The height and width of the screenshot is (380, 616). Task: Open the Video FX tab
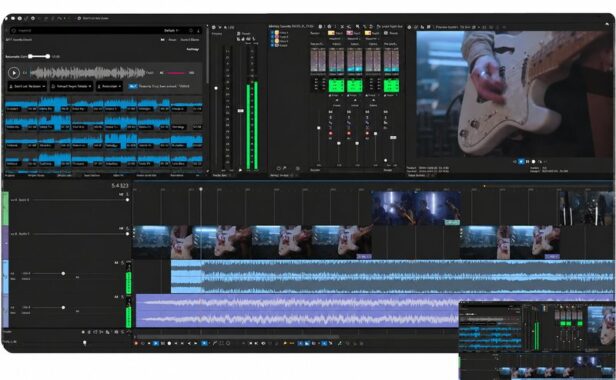tap(118, 175)
